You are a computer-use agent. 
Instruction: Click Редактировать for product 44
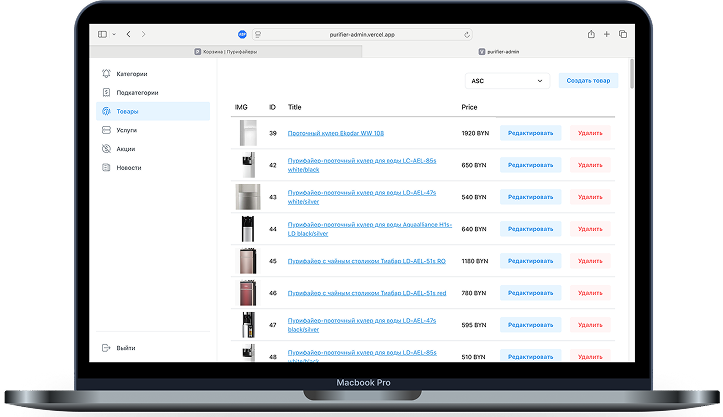(530, 229)
